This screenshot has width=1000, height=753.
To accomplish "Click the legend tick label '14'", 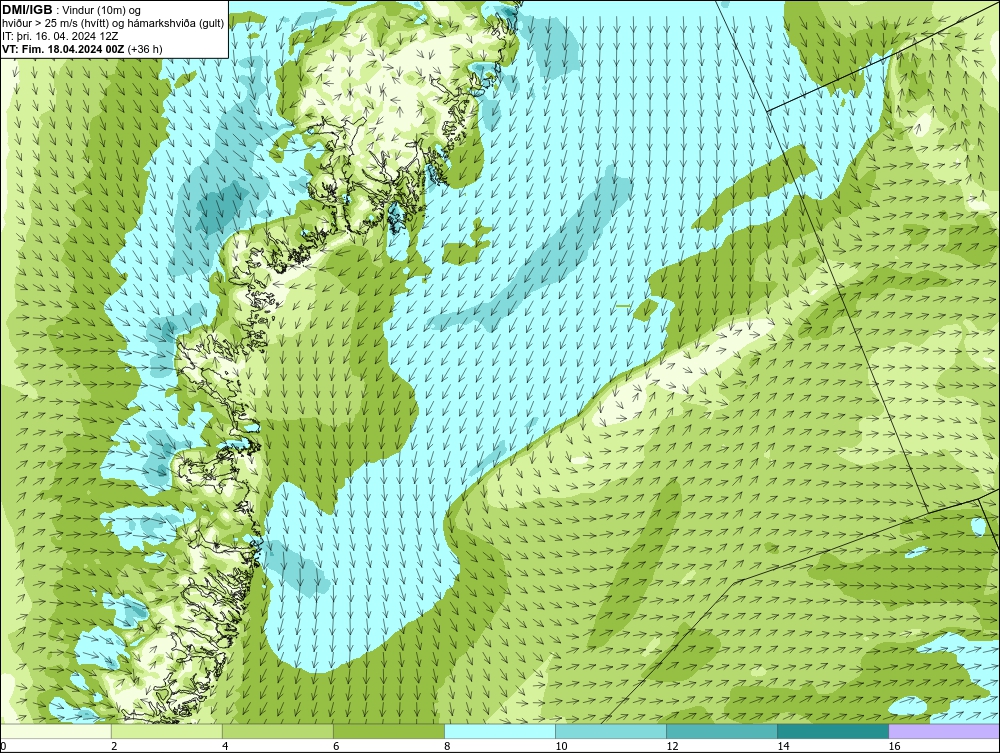I will (783, 747).
